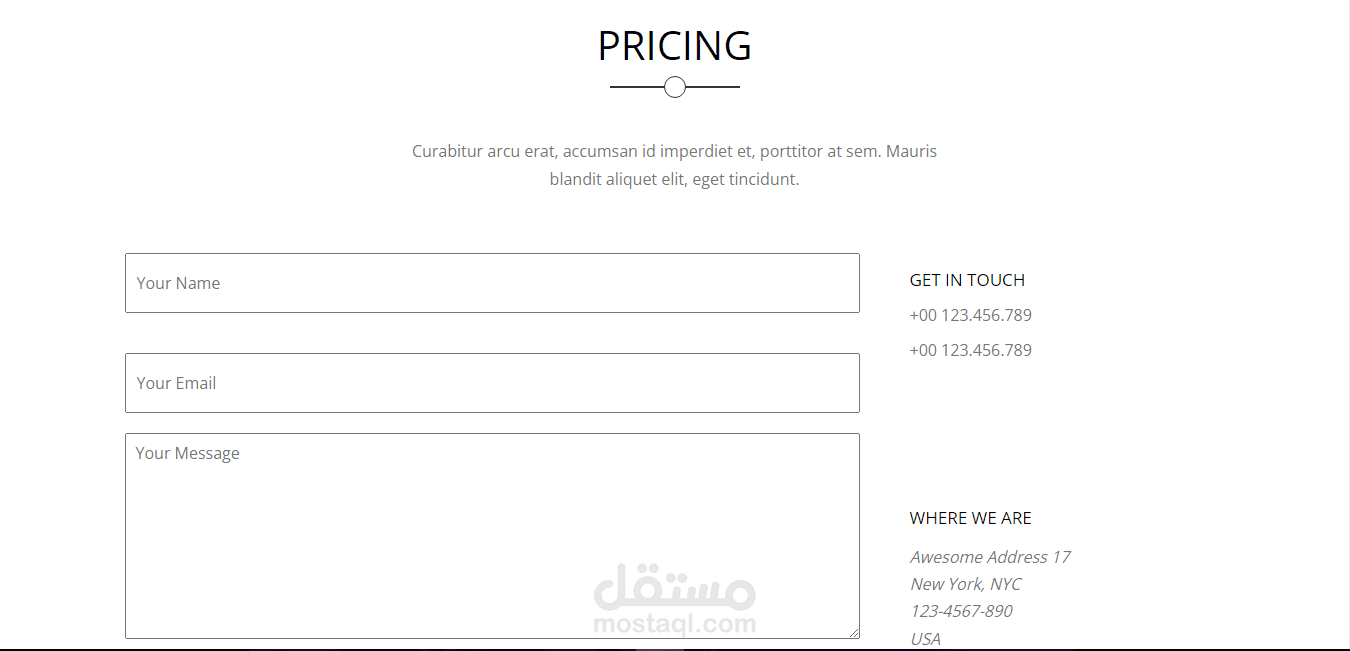The height and width of the screenshot is (651, 1350).
Task: Click the 123-4567-890 address line
Action: tap(961, 611)
